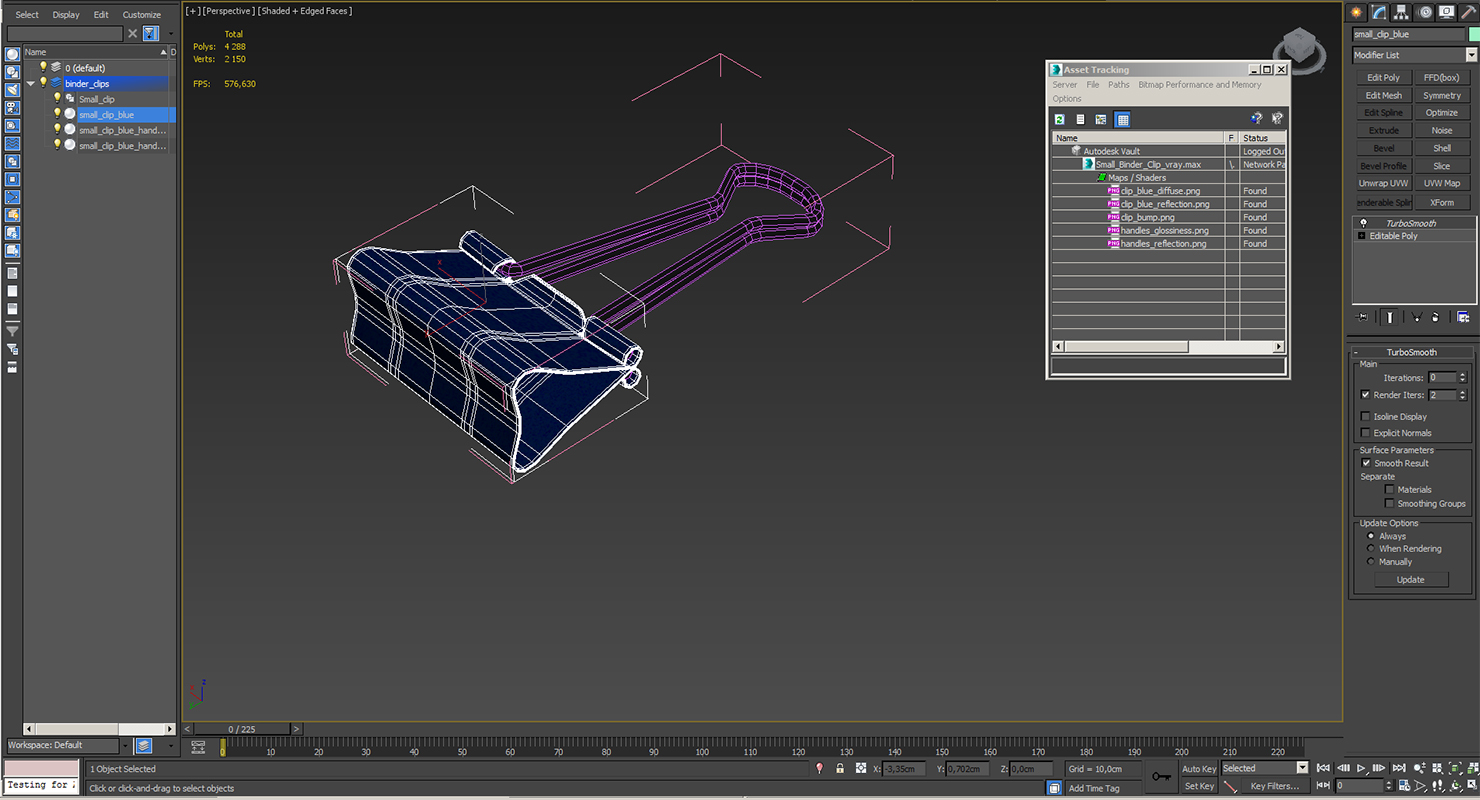The width and height of the screenshot is (1480, 800).
Task: Click Asset Tracking horizontal scrollbar thumb
Action: pos(1126,346)
